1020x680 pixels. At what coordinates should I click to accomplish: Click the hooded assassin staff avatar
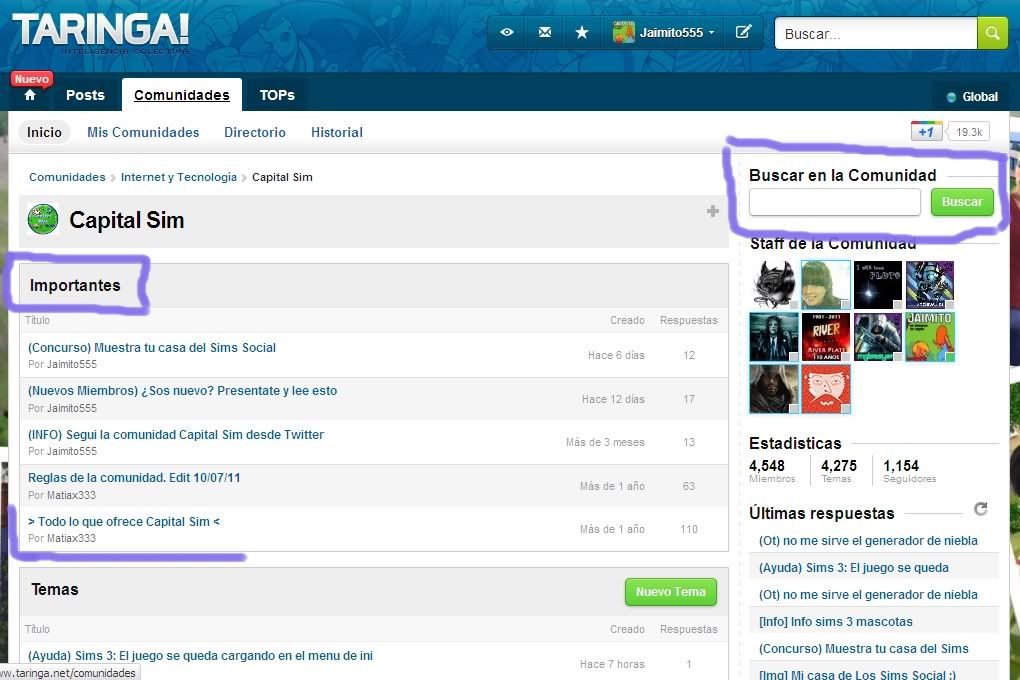[773, 388]
